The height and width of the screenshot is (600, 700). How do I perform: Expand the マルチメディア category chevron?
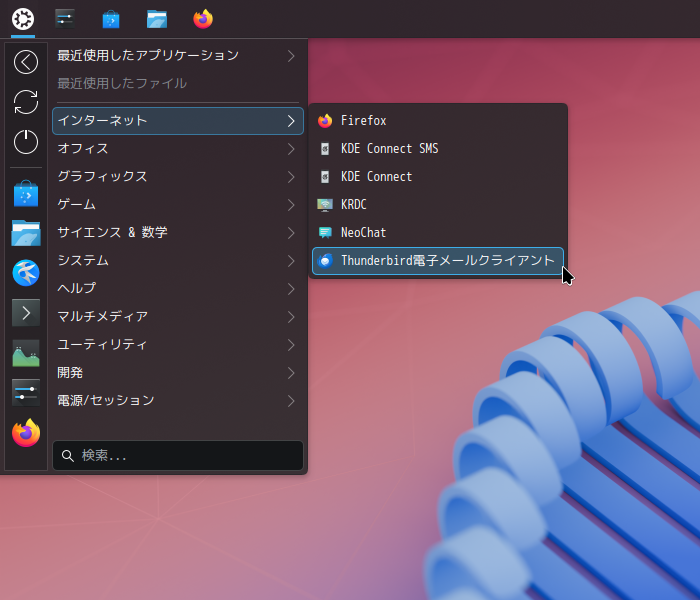click(x=291, y=317)
